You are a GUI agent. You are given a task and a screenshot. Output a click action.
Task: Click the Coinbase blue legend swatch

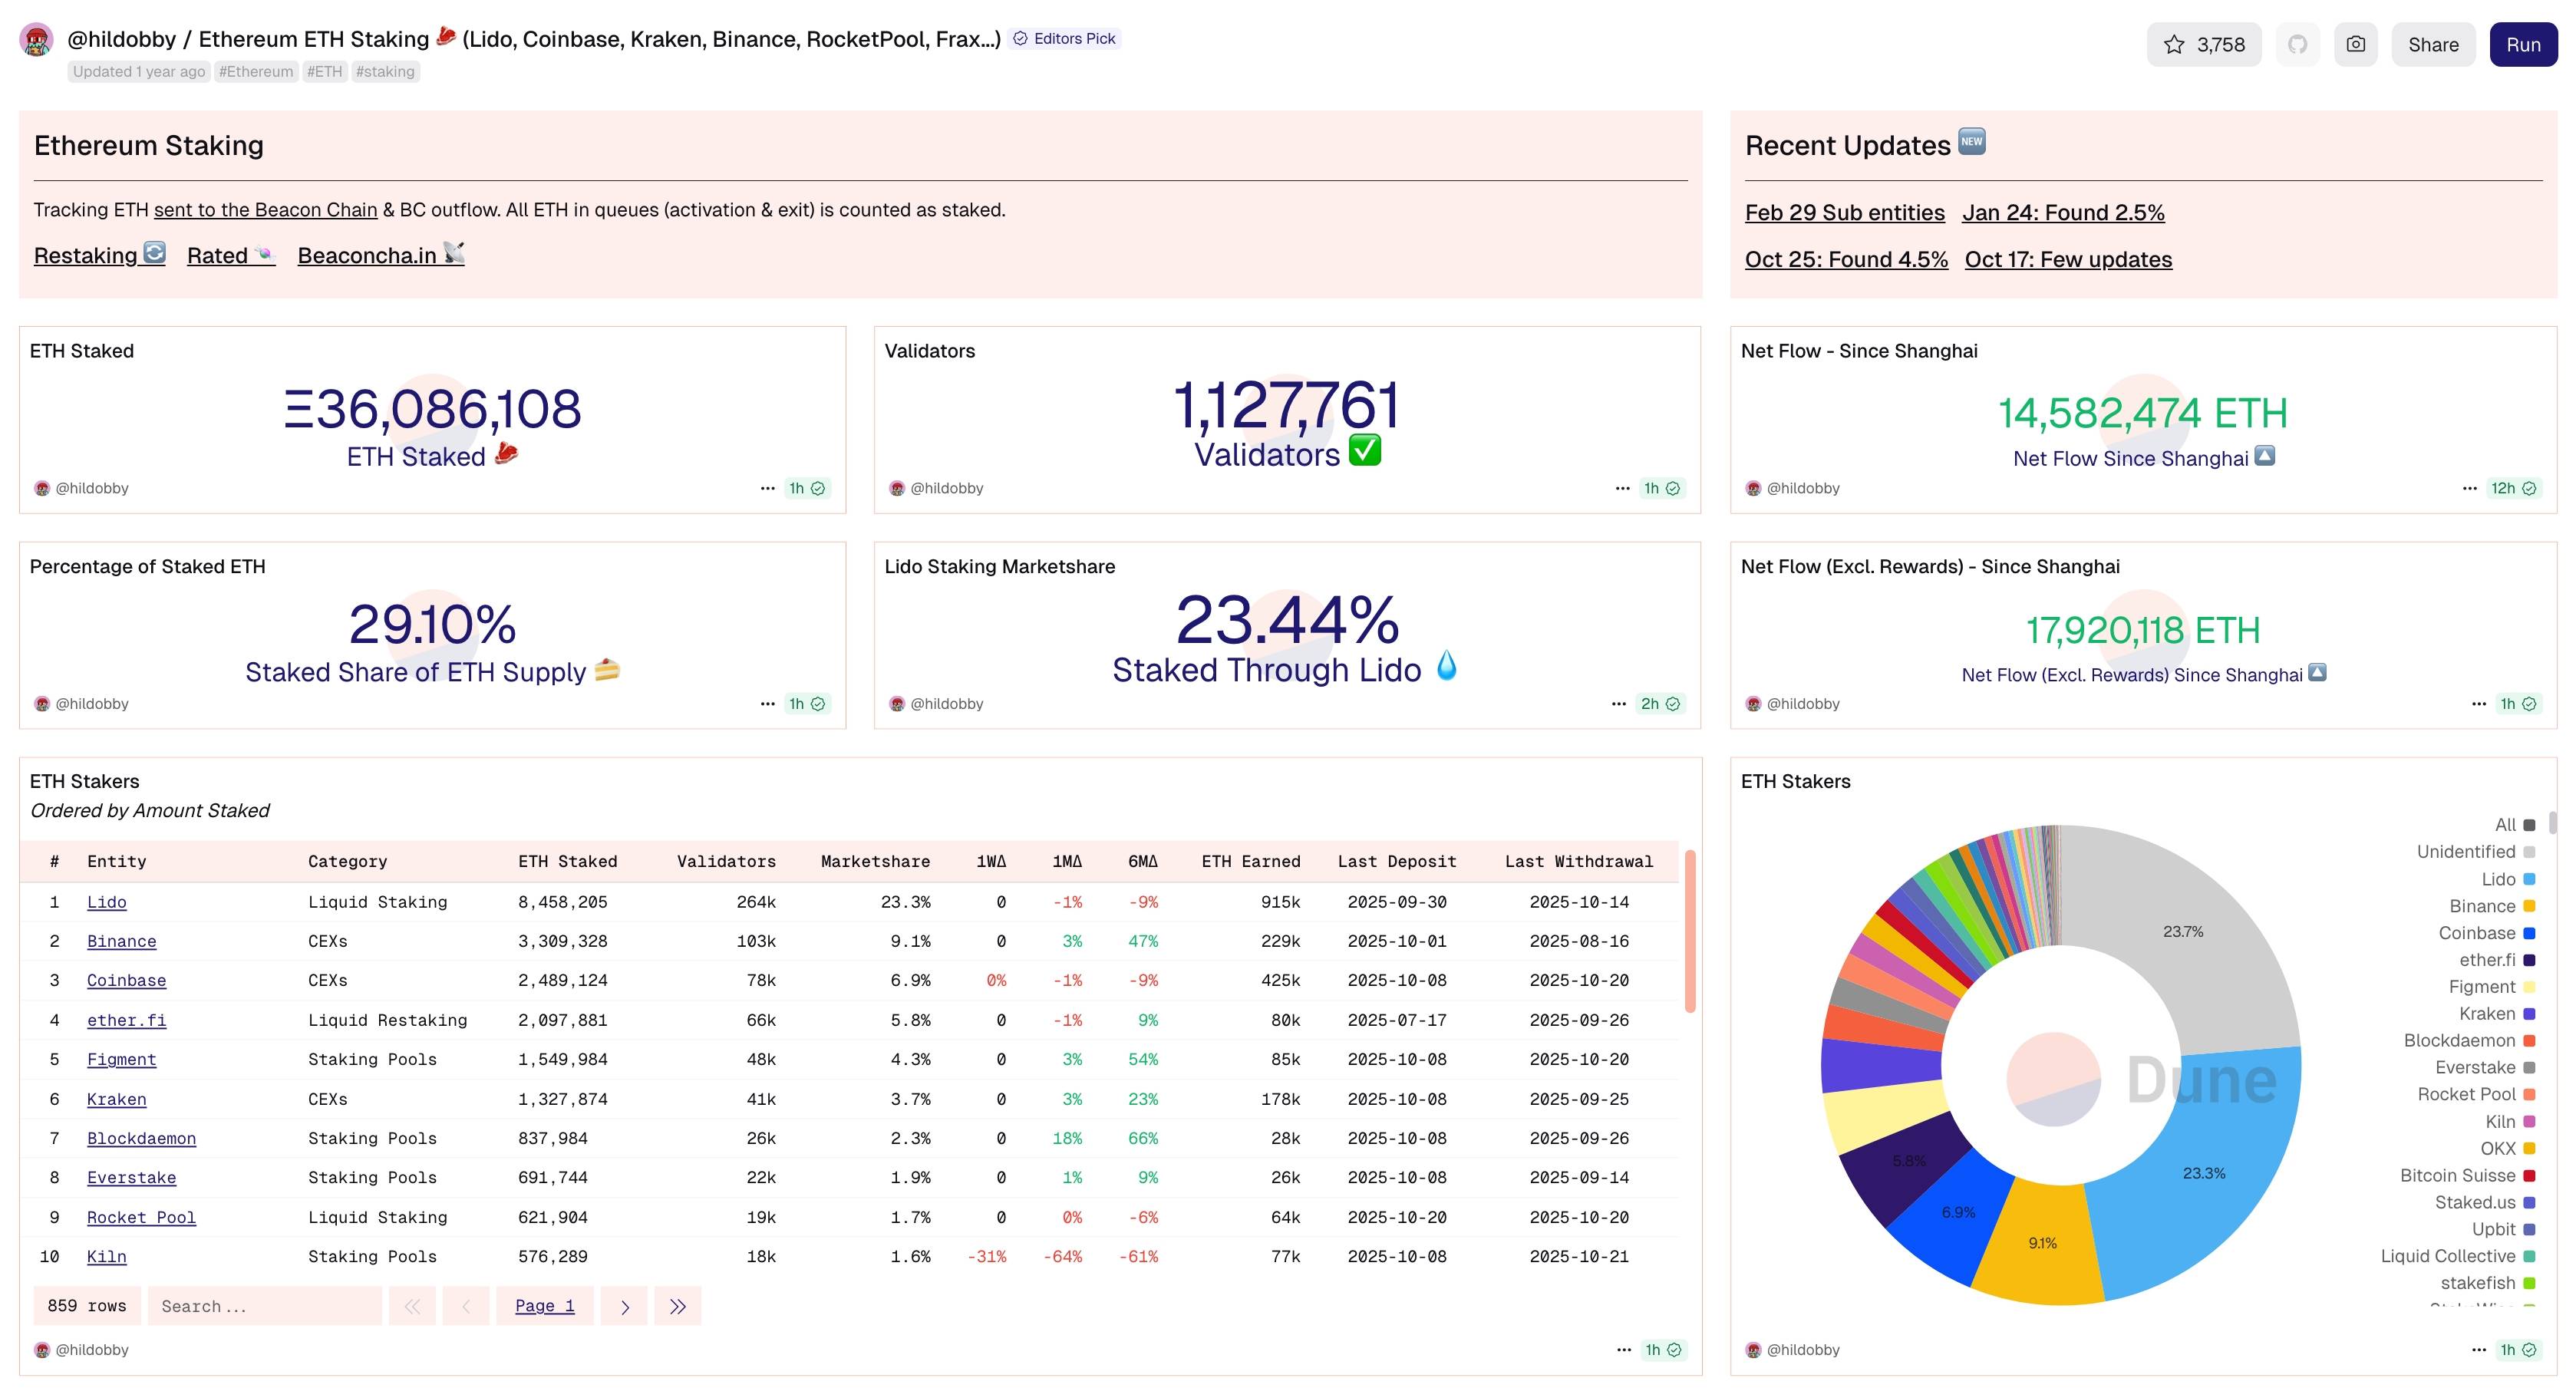pos(2529,933)
